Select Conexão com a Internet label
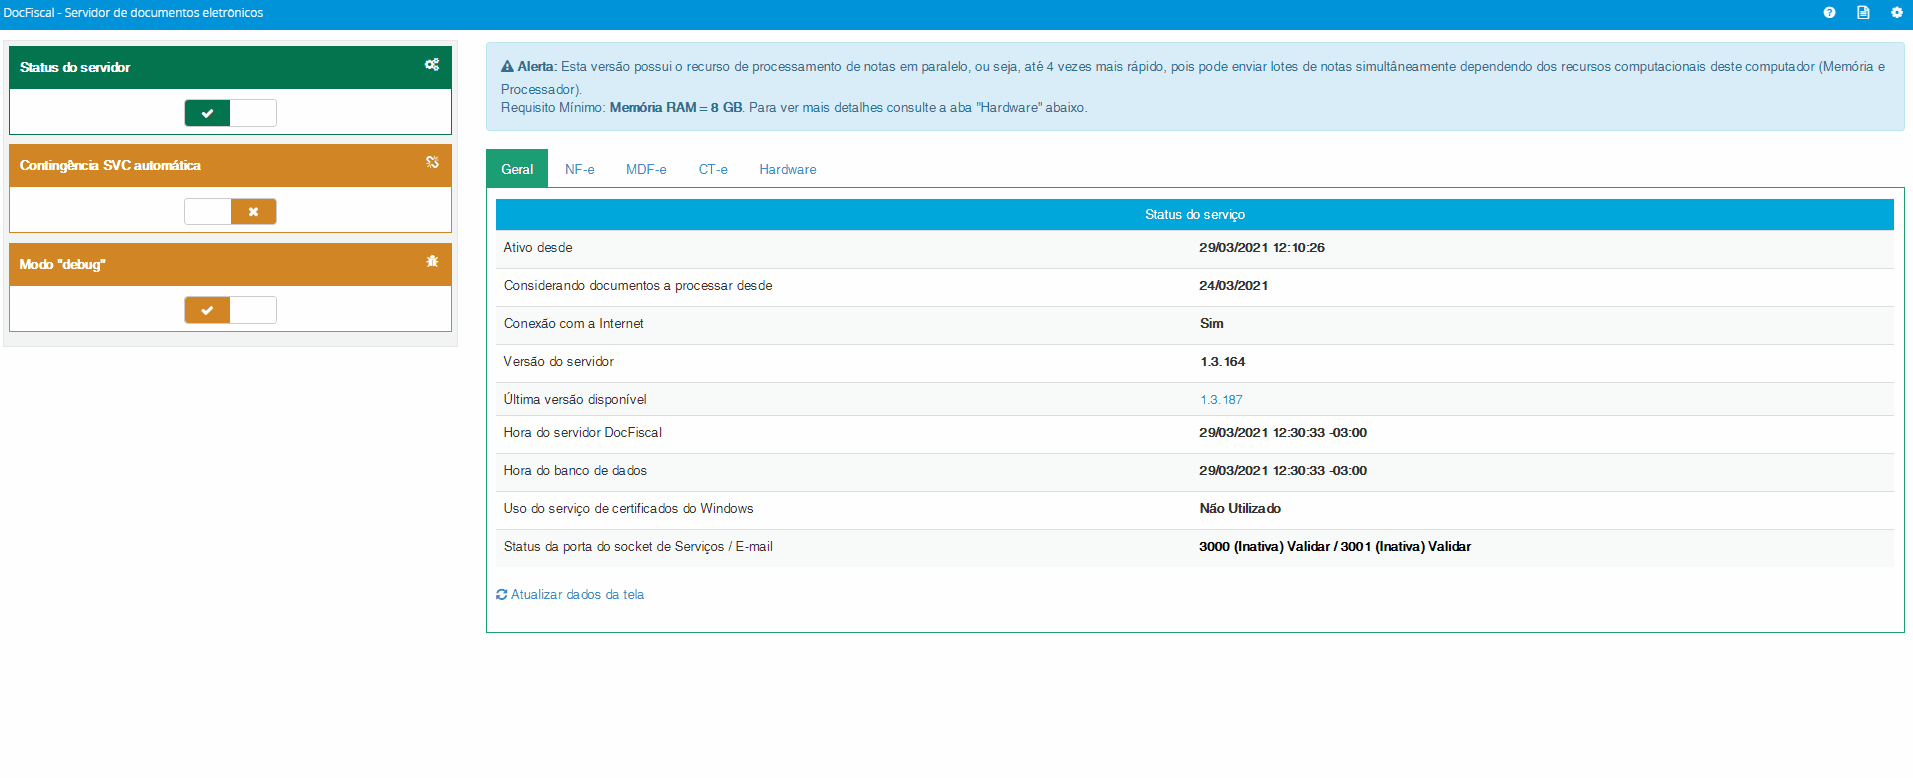 (574, 324)
